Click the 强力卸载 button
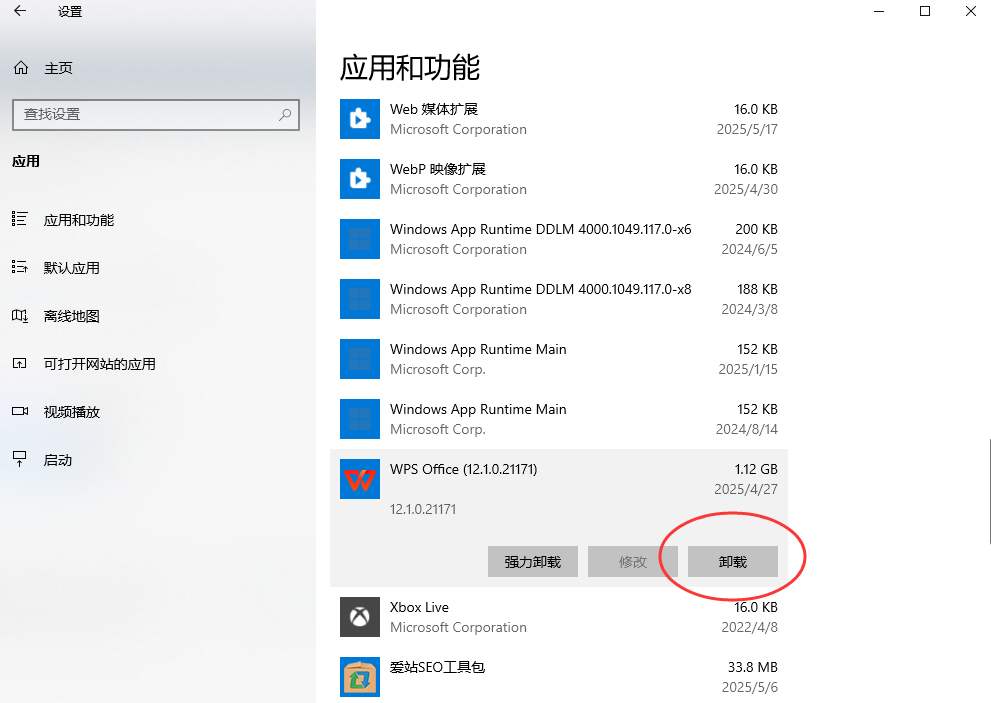 coord(533,561)
